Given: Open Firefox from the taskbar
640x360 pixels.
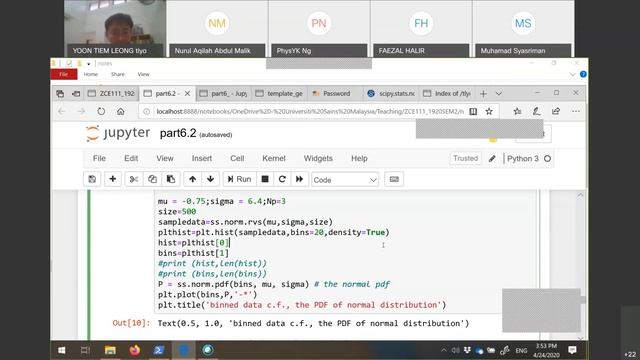Looking at the screenshot, I should [x=135, y=350].
